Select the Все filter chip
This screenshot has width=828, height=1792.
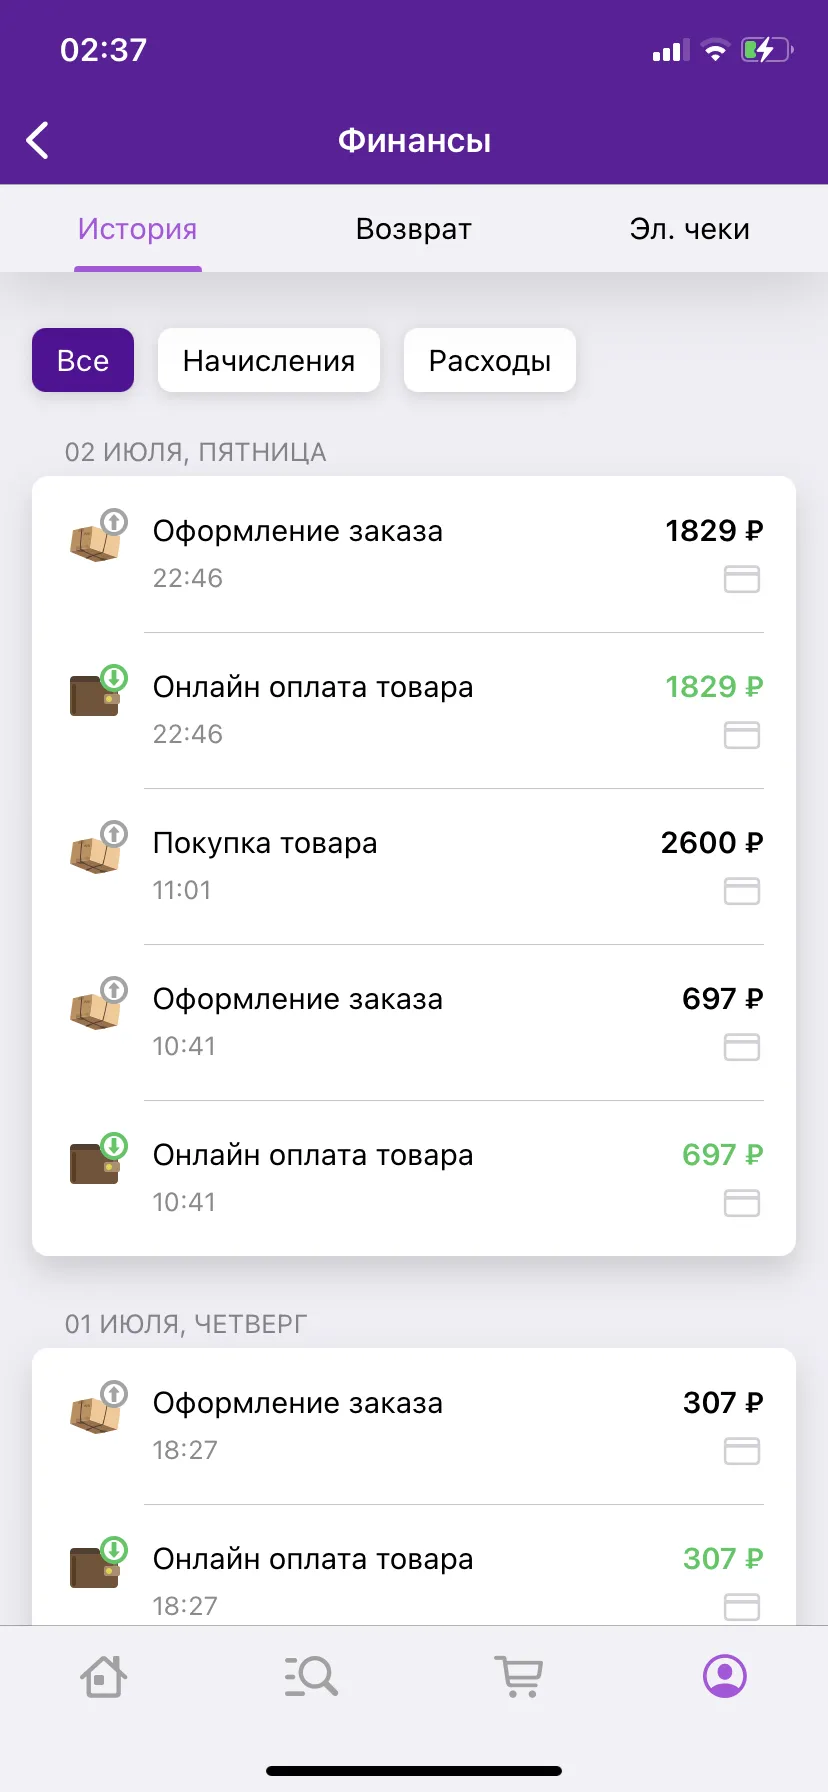83,360
